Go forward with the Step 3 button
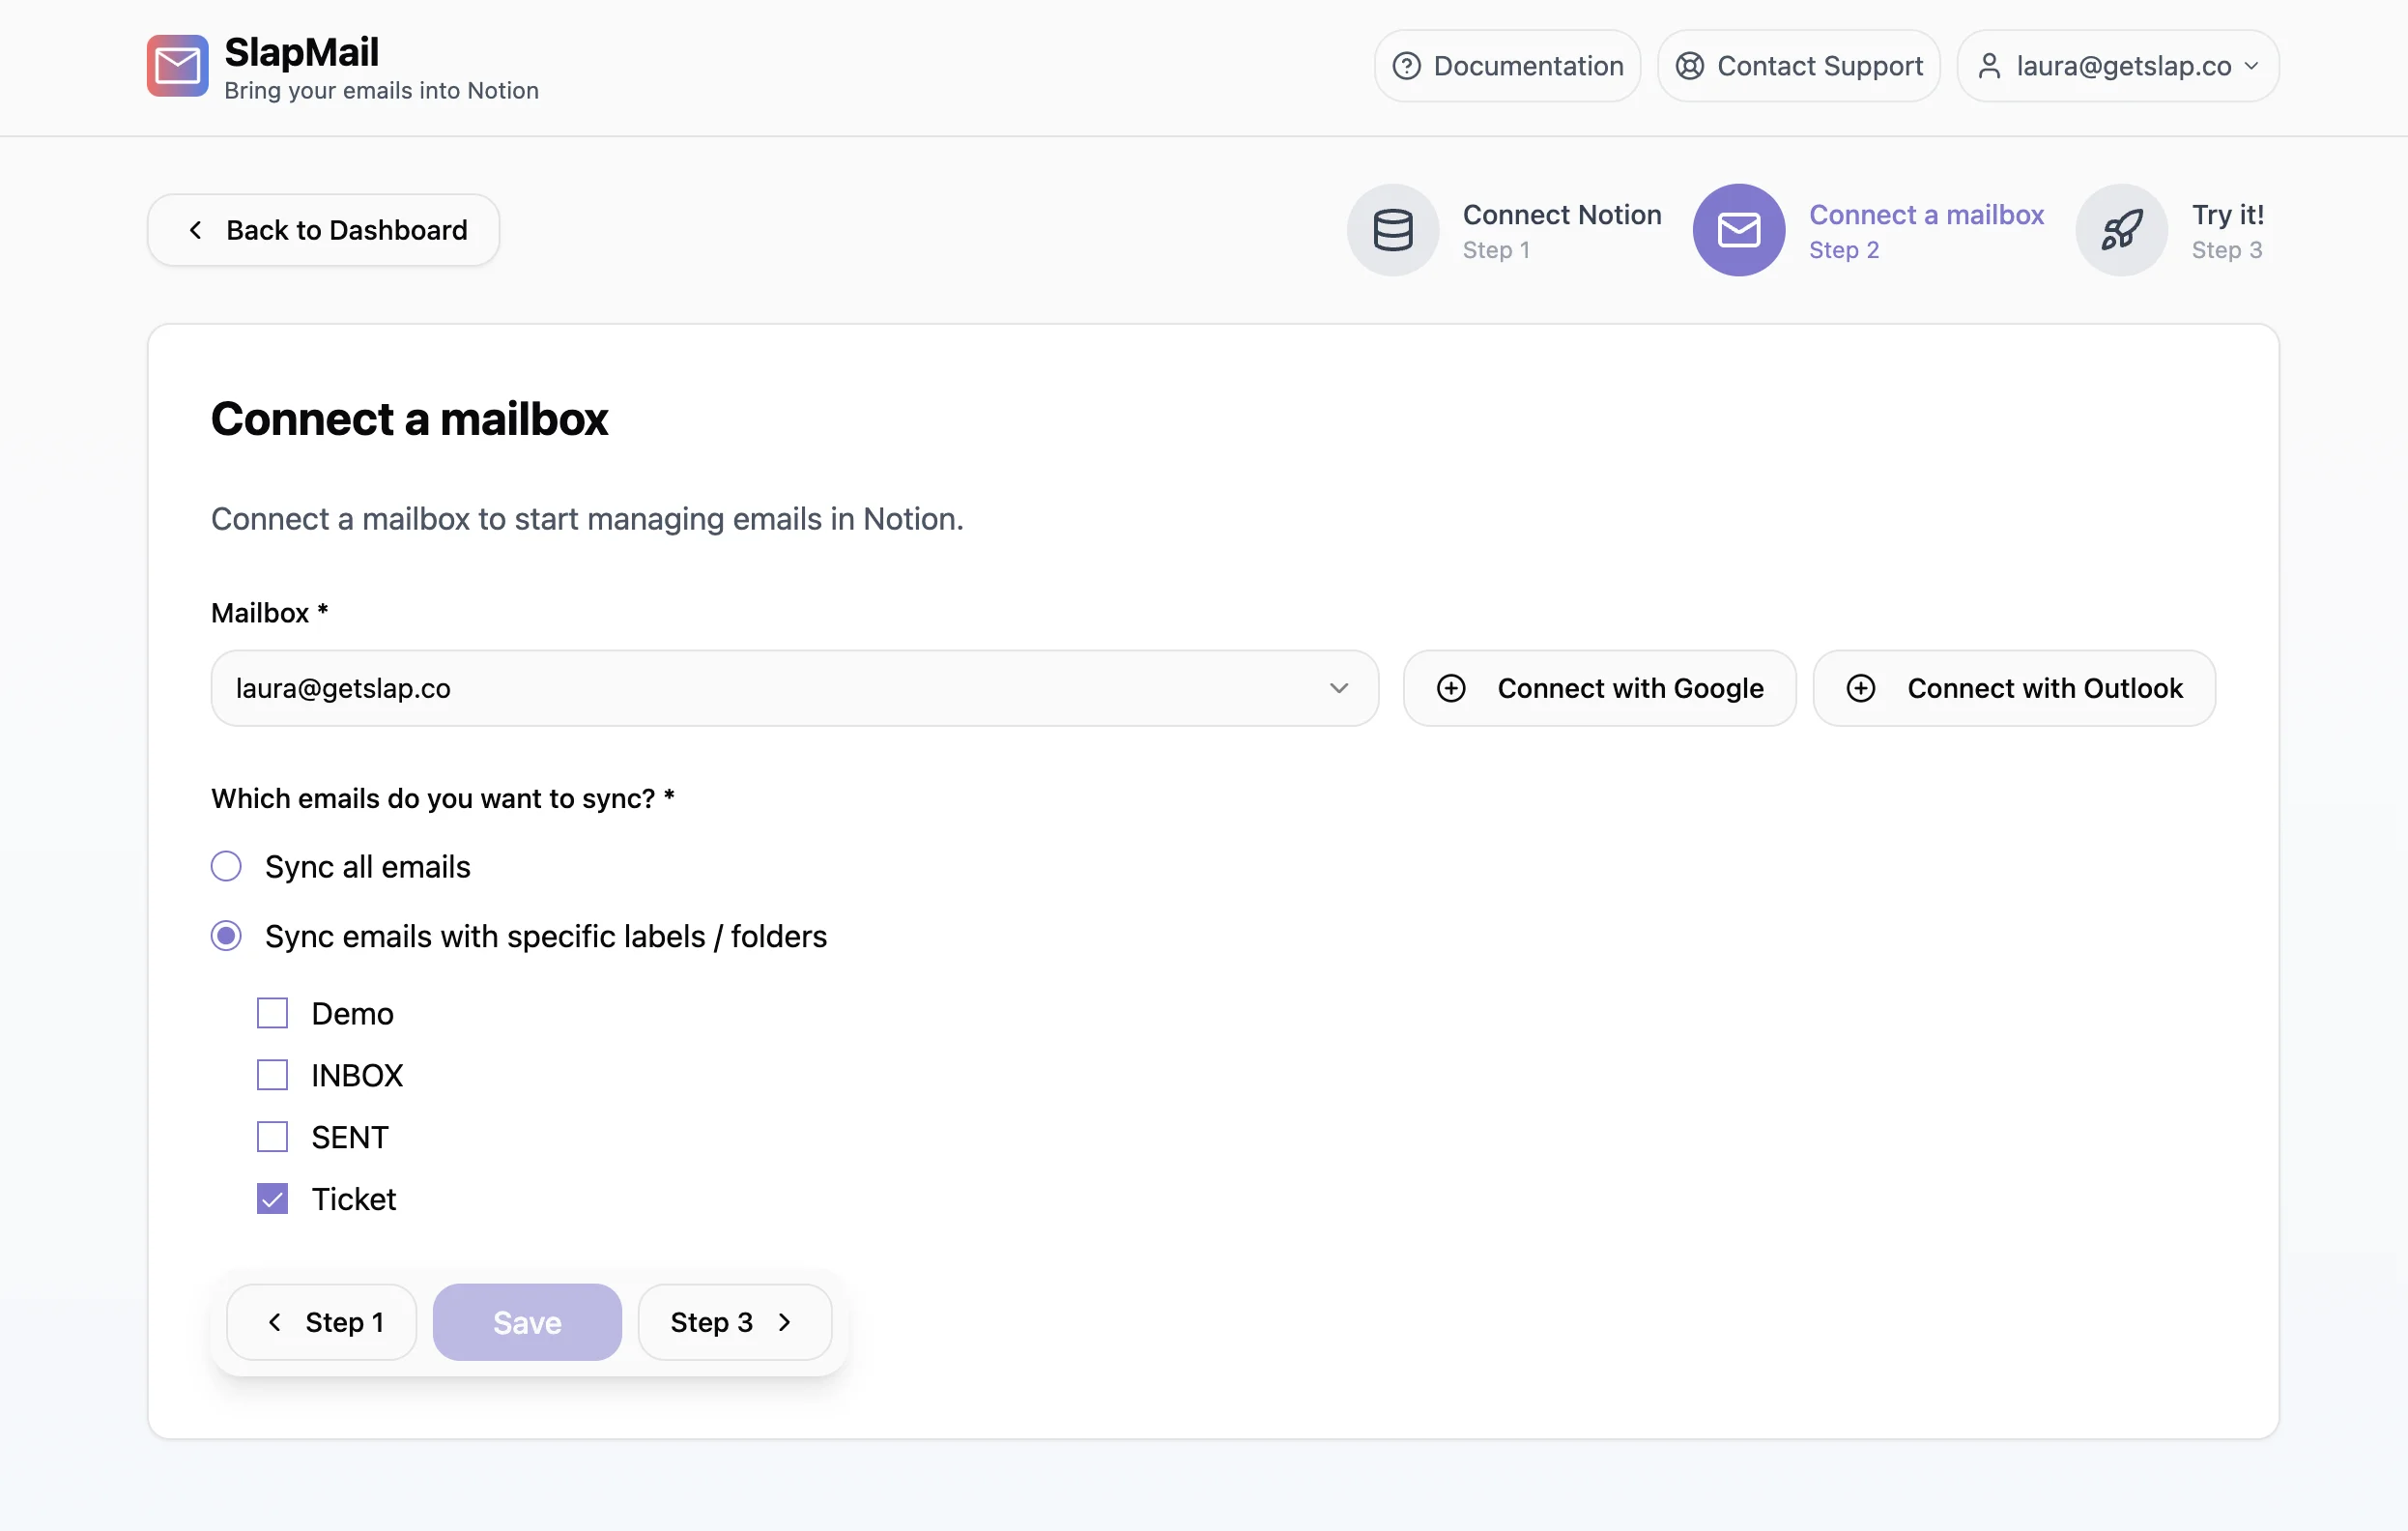The image size is (2408, 1531). coord(734,1322)
